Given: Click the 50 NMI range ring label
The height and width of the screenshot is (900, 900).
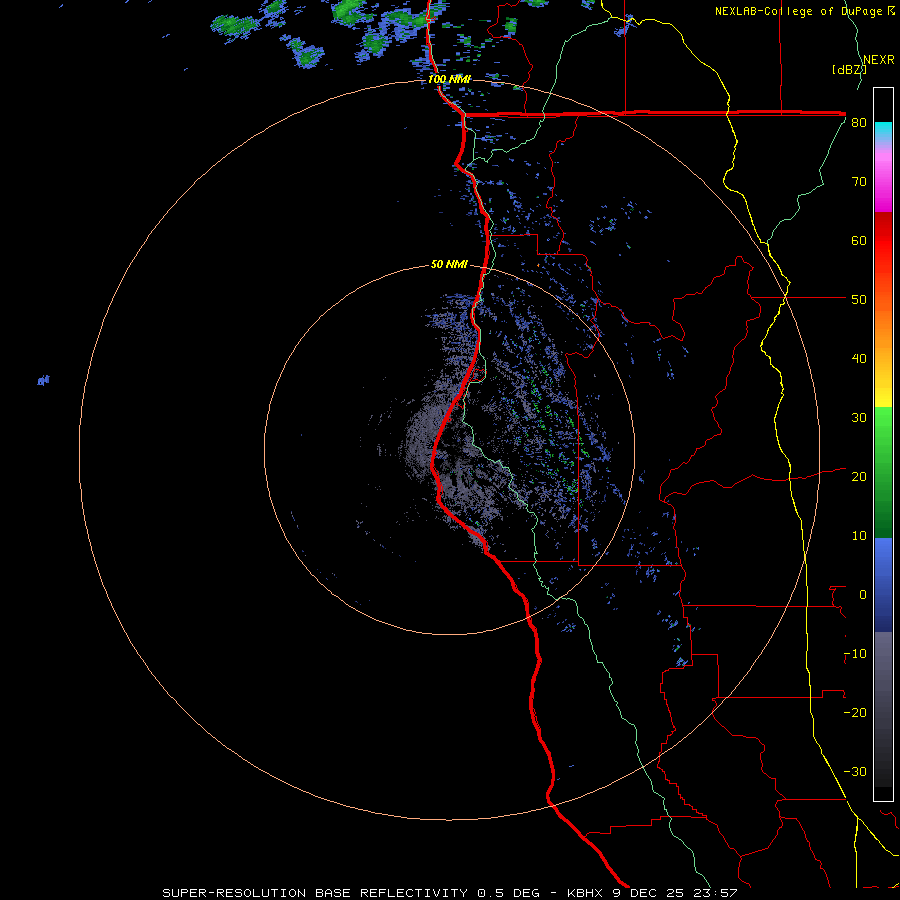Looking at the screenshot, I should click(449, 265).
